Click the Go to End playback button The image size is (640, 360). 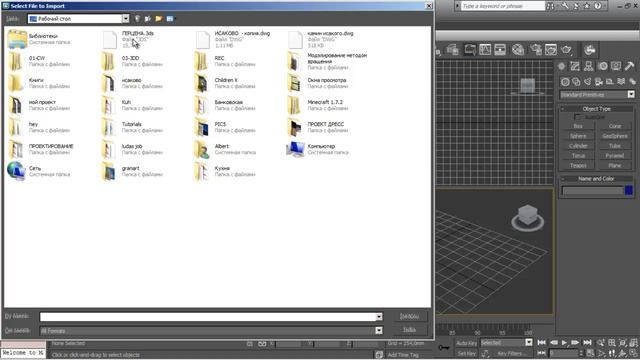[587, 343]
